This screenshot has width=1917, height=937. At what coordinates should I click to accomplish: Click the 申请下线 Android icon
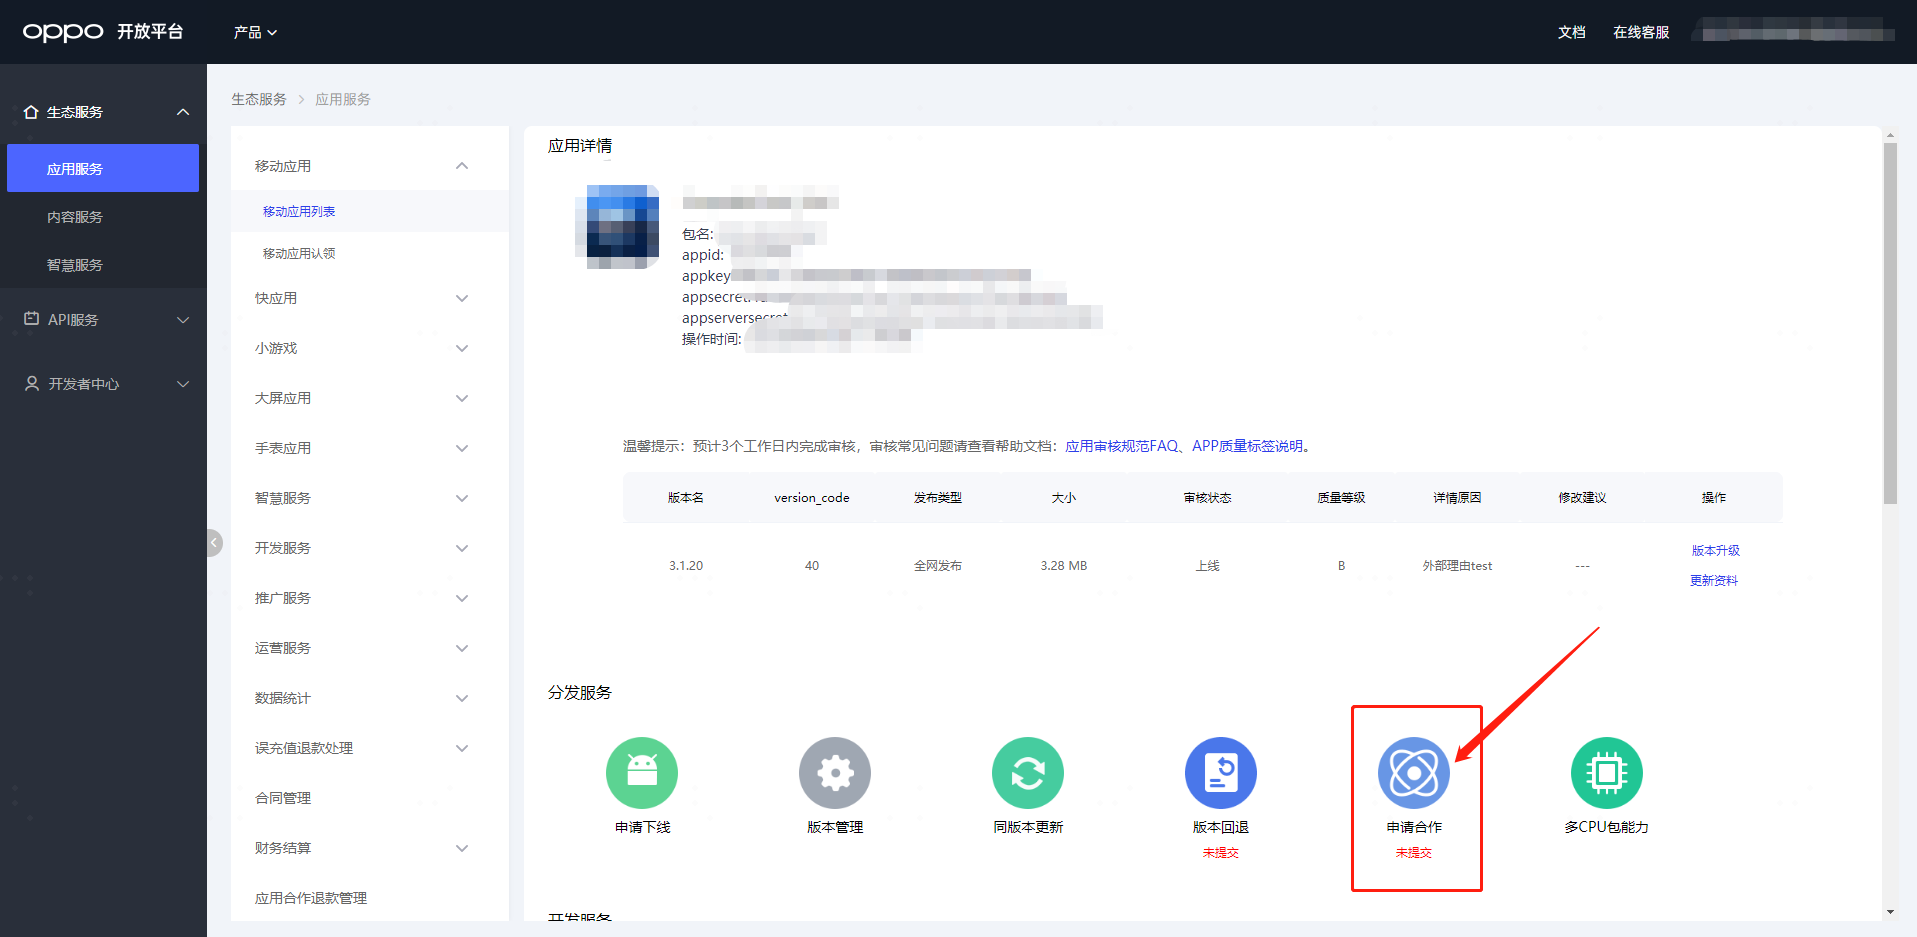point(641,772)
